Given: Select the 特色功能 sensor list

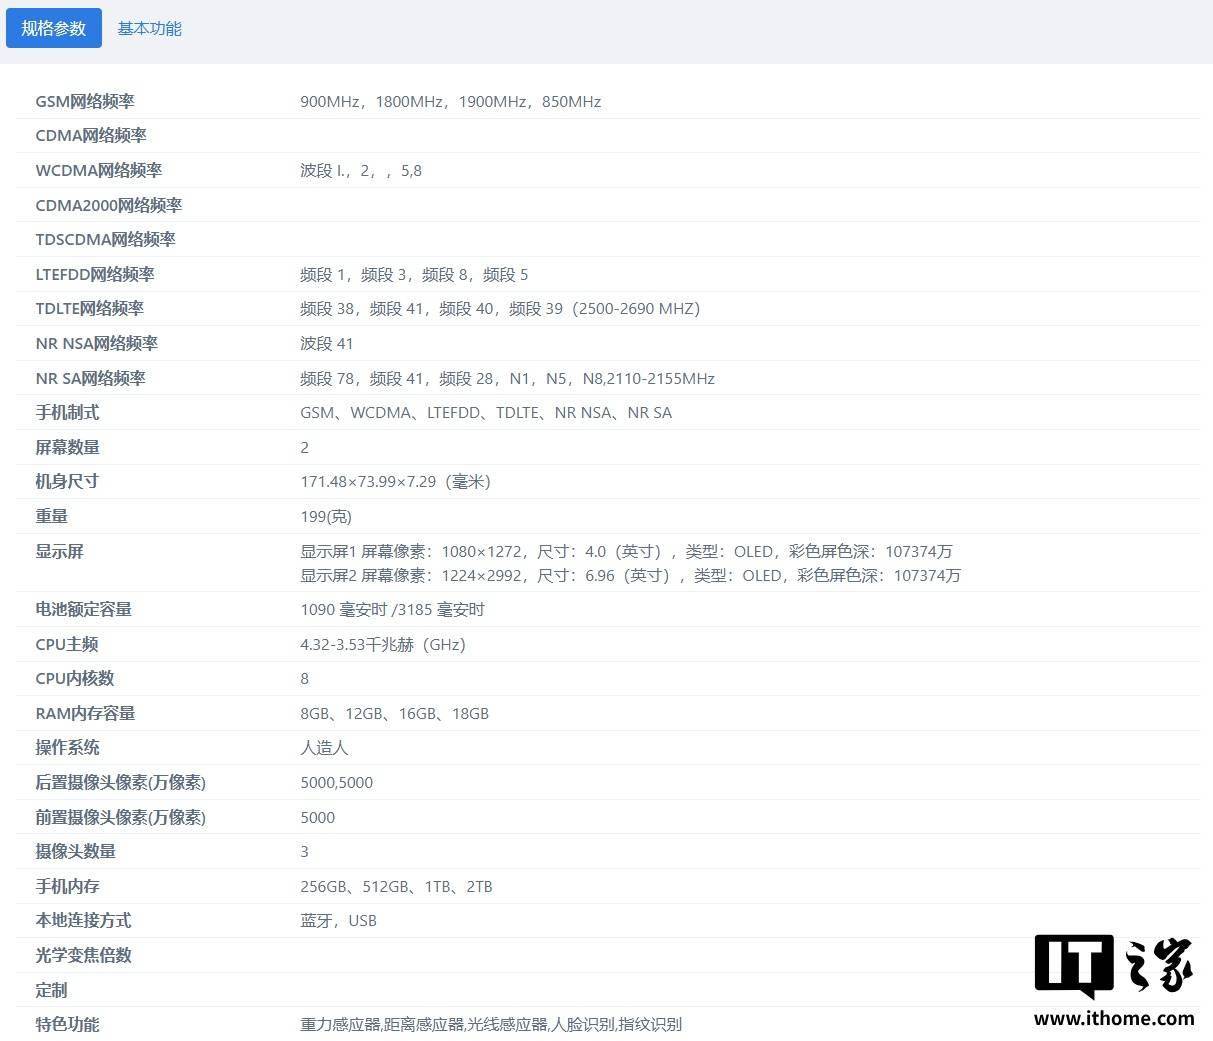Looking at the screenshot, I should point(490,1024).
